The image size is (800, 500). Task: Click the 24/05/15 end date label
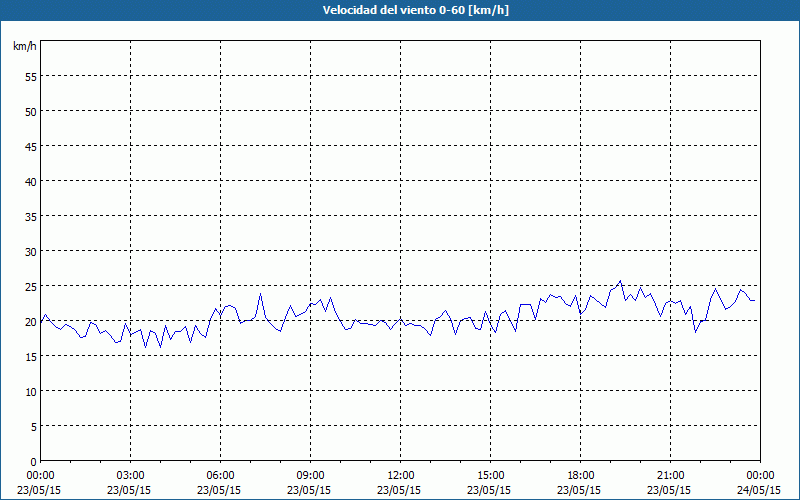(759, 490)
